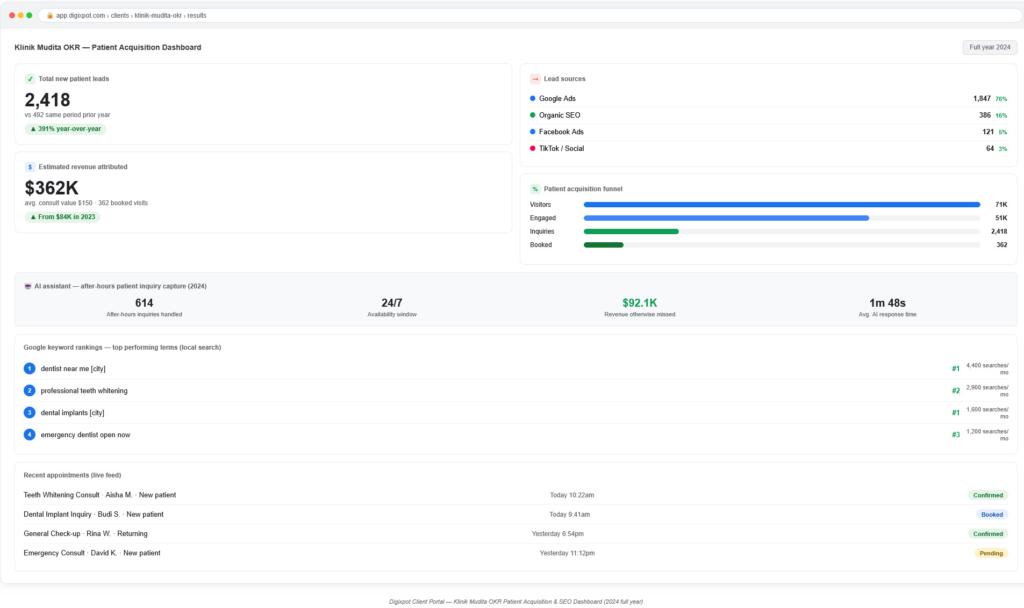Click the dollar icon beside Estimated revenue attributed
1024x608 pixels.
tap(29, 167)
